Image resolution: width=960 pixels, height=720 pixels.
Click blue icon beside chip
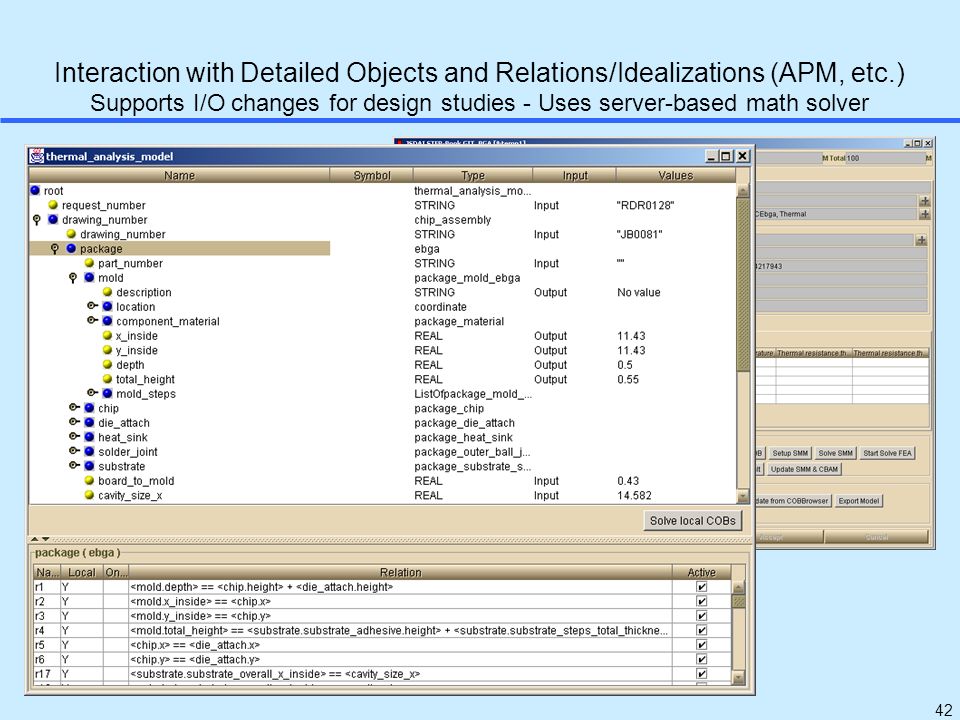click(89, 408)
